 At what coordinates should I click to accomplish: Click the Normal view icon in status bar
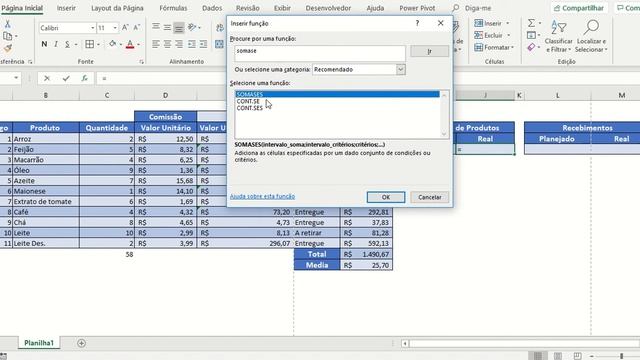[x=538, y=356]
